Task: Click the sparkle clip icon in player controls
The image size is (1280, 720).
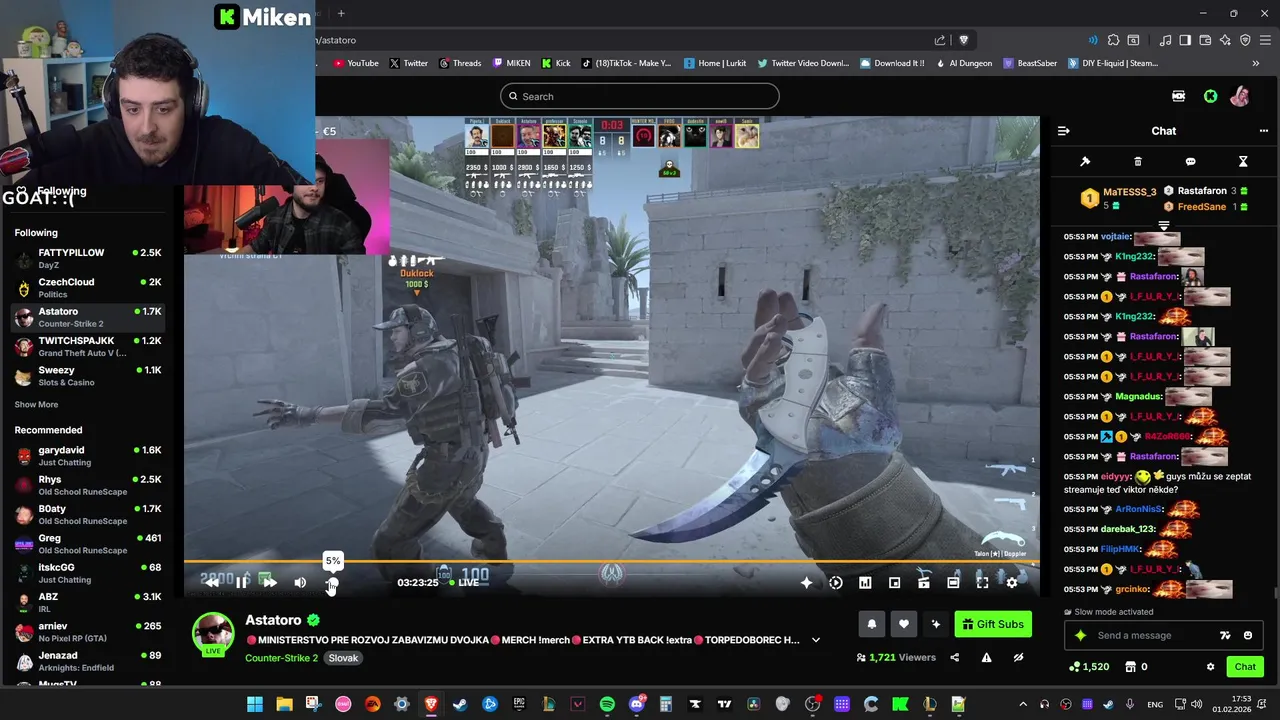Action: coord(806,582)
